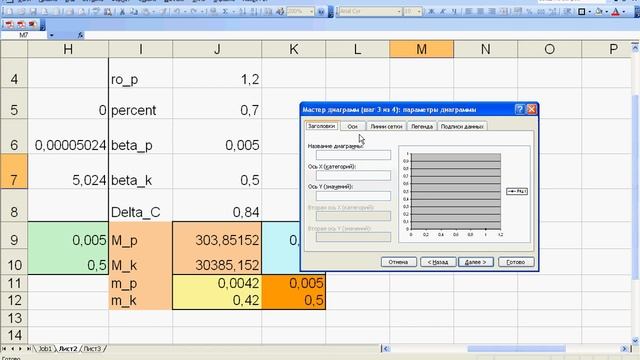Click the Undo arrow icon

(x=178, y=12)
